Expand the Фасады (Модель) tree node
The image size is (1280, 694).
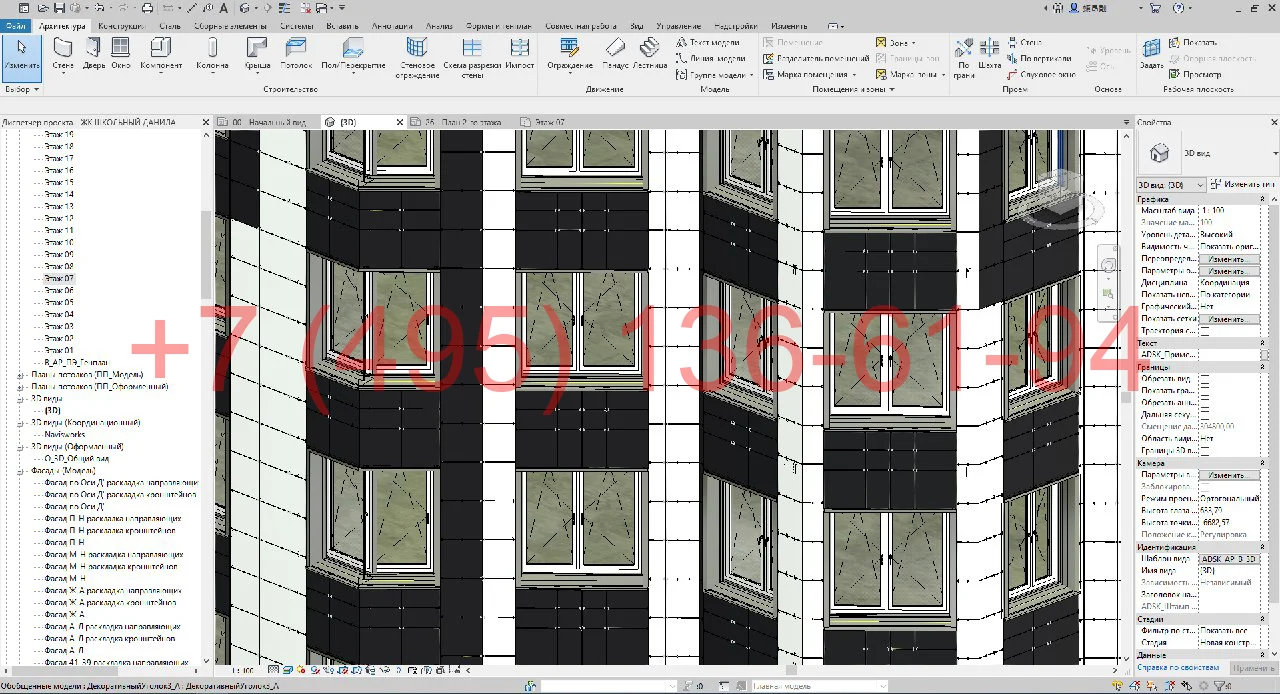click(21, 471)
